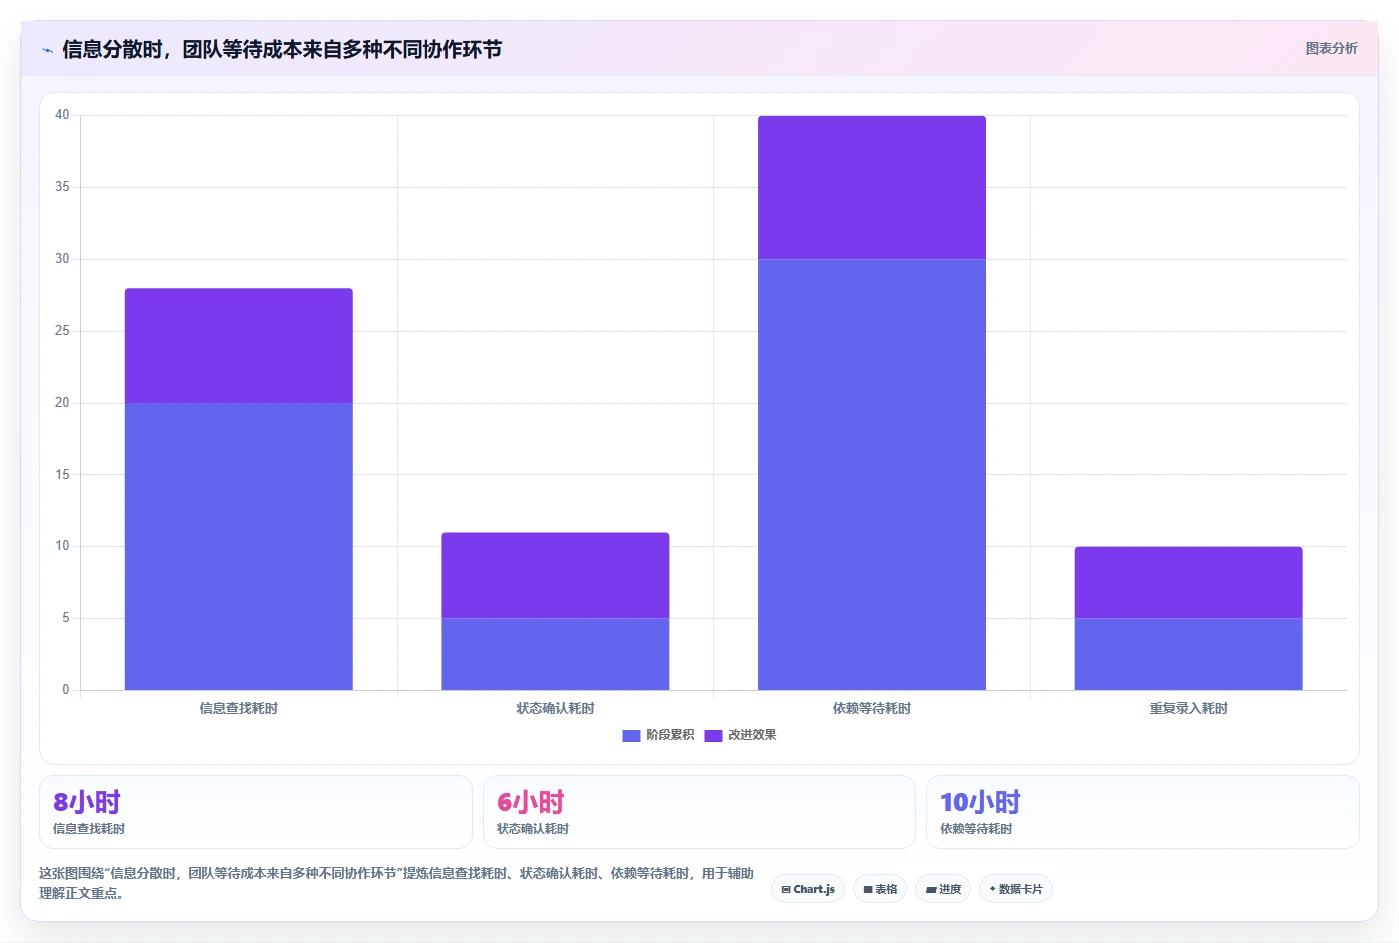Click the 状态确认耗时 x-axis label

pos(555,708)
